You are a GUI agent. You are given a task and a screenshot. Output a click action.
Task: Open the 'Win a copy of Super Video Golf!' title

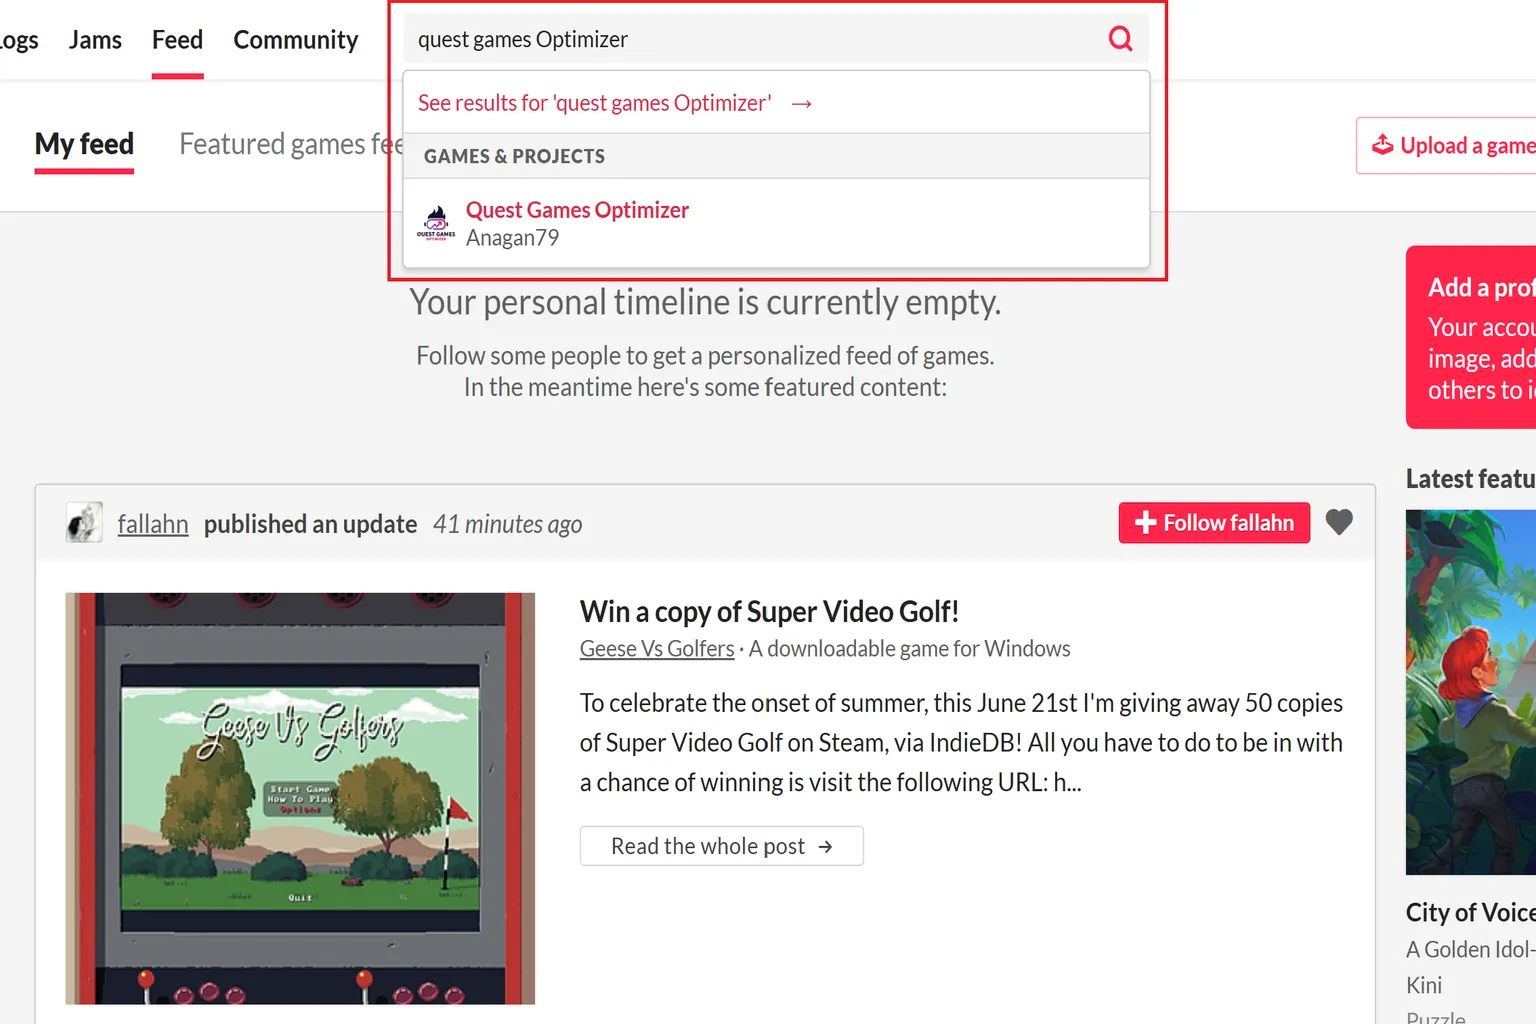[x=769, y=612]
